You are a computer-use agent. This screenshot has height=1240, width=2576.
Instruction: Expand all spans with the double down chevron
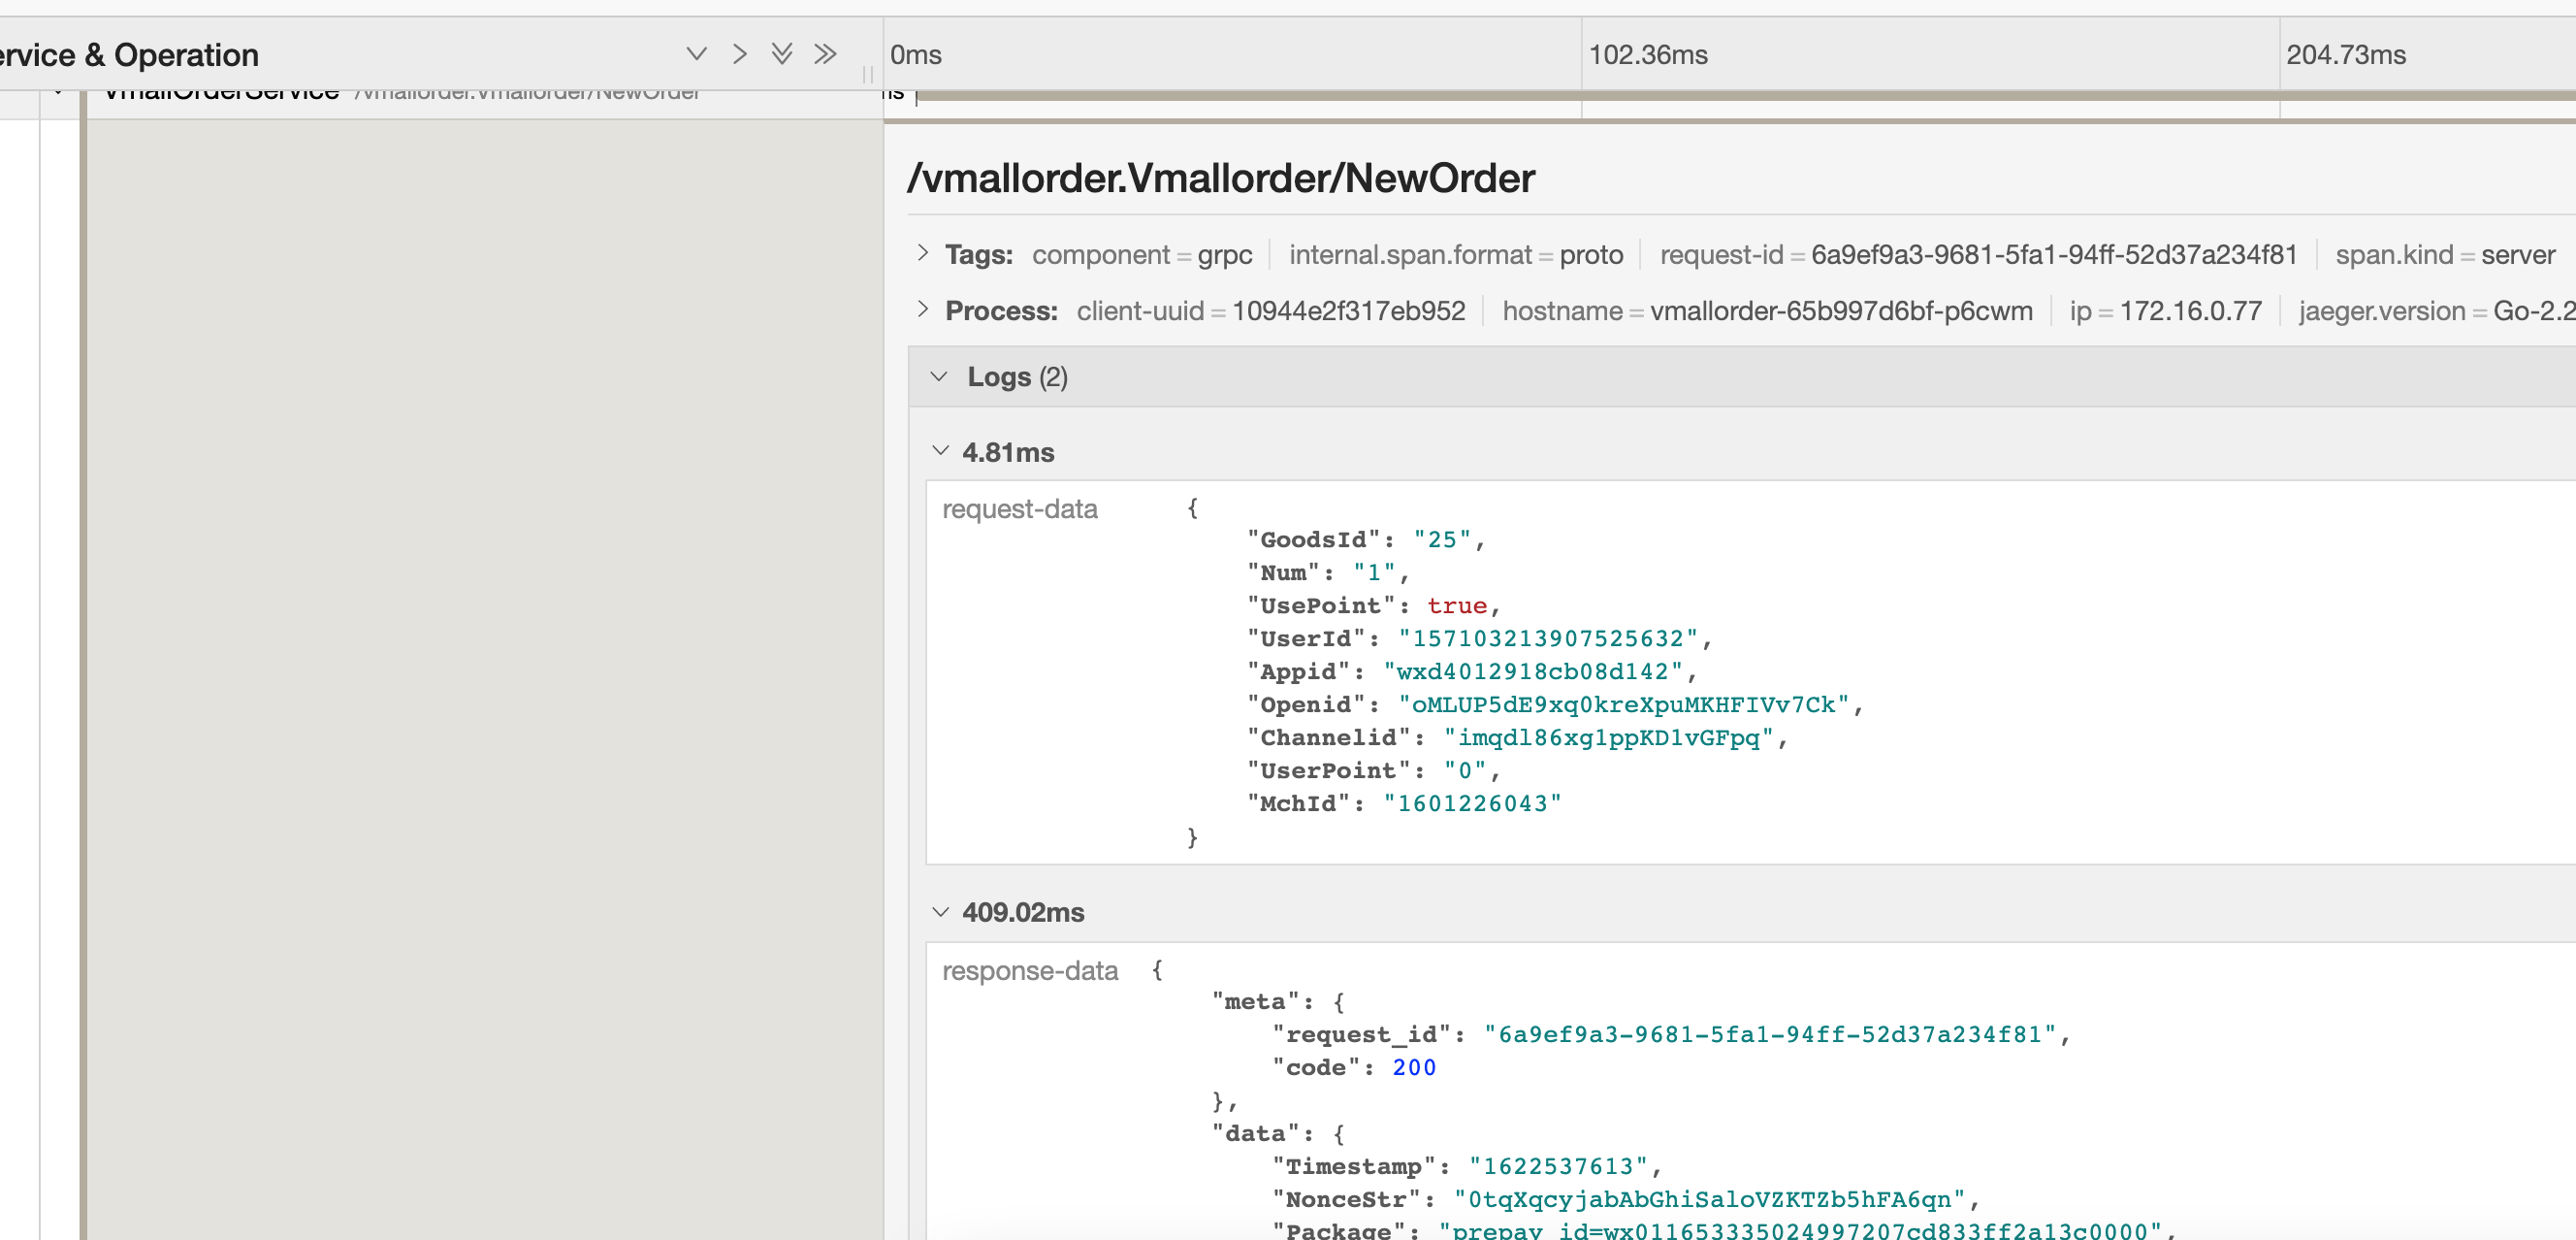(782, 54)
